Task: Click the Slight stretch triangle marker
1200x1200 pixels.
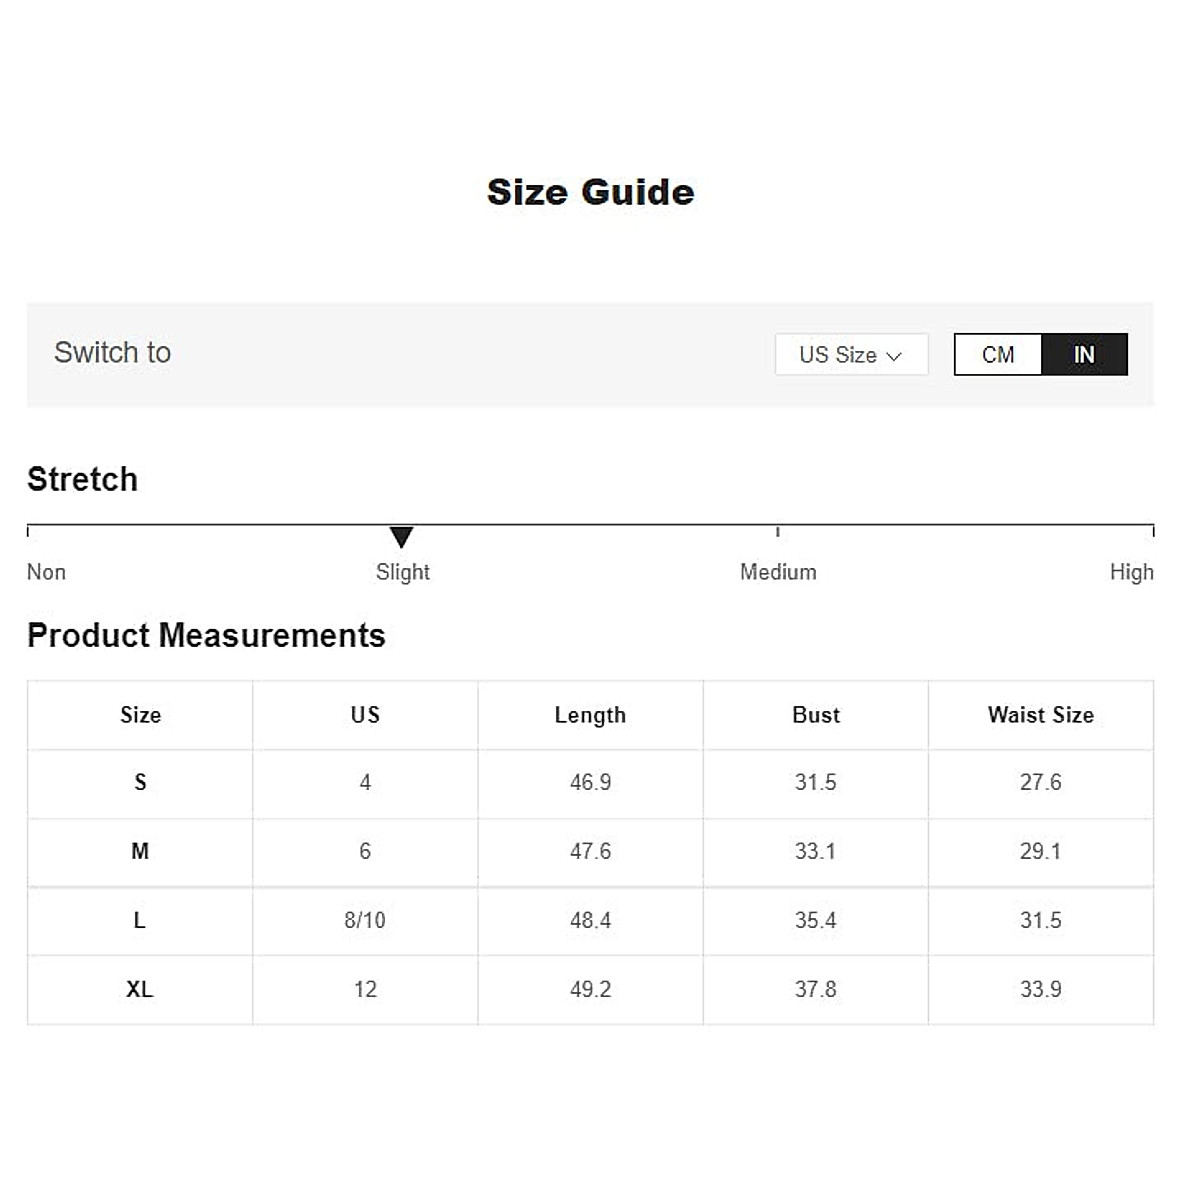Action: (401, 537)
